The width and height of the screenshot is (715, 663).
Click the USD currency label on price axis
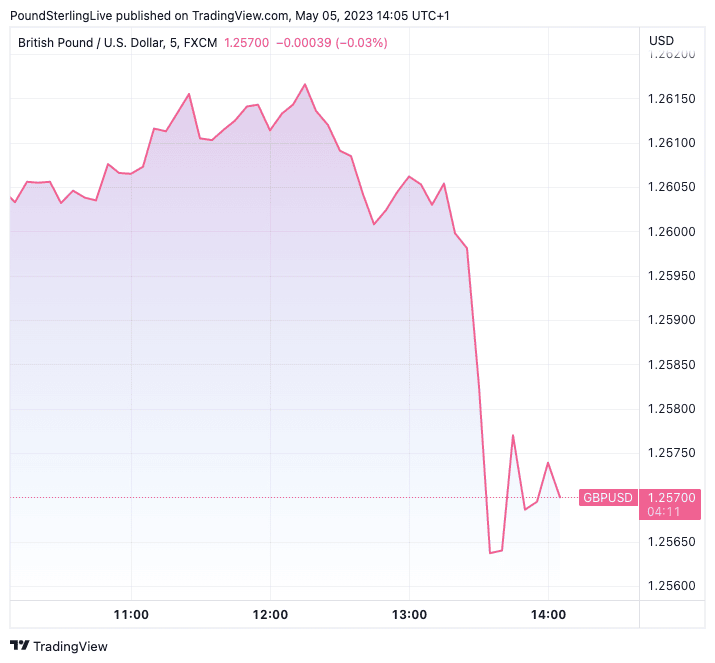click(x=661, y=41)
